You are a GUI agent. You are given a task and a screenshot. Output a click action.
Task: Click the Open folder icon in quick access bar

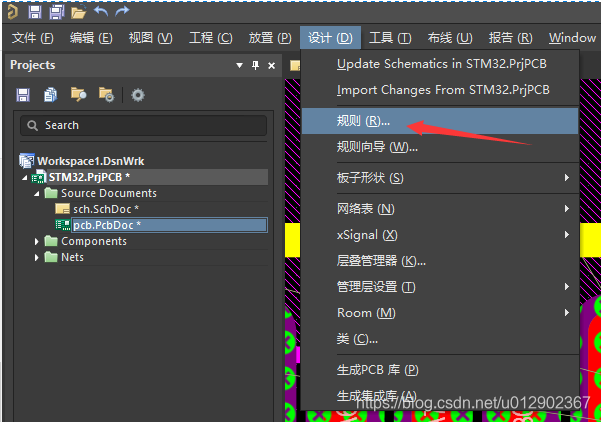pyautogui.click(x=79, y=13)
